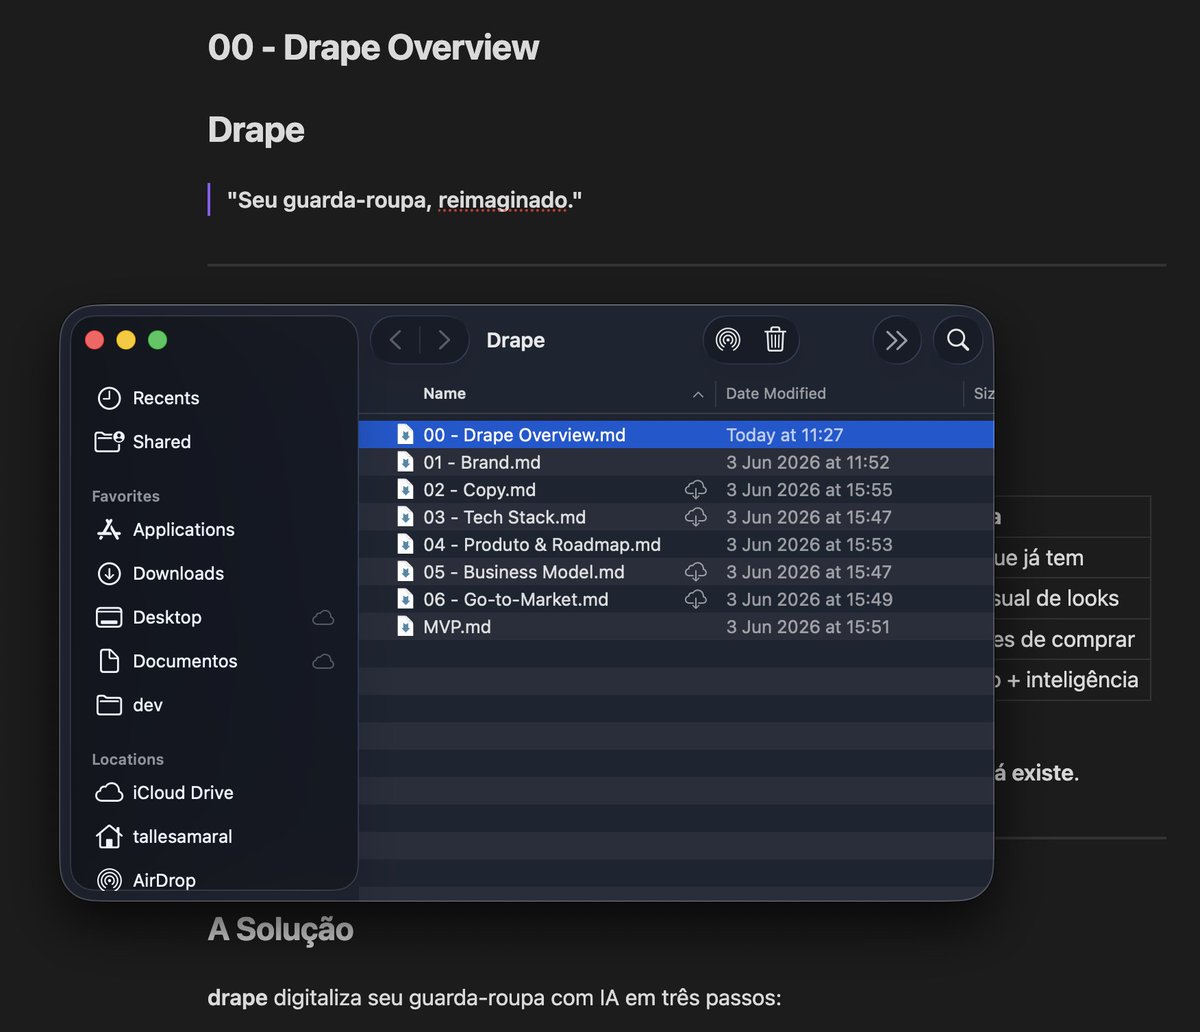Select 01 - Brand.md file
The width and height of the screenshot is (1200, 1032).
(x=676, y=463)
